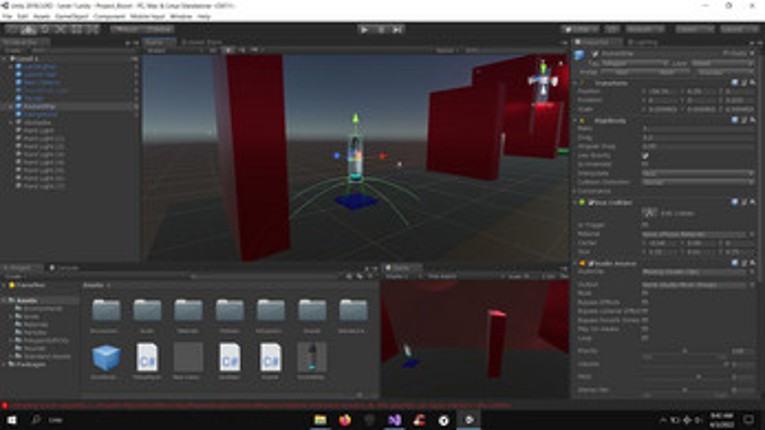Toggle the GameObject active checkbox in Inspector
This screenshot has width=765, height=430.
click(x=595, y=54)
